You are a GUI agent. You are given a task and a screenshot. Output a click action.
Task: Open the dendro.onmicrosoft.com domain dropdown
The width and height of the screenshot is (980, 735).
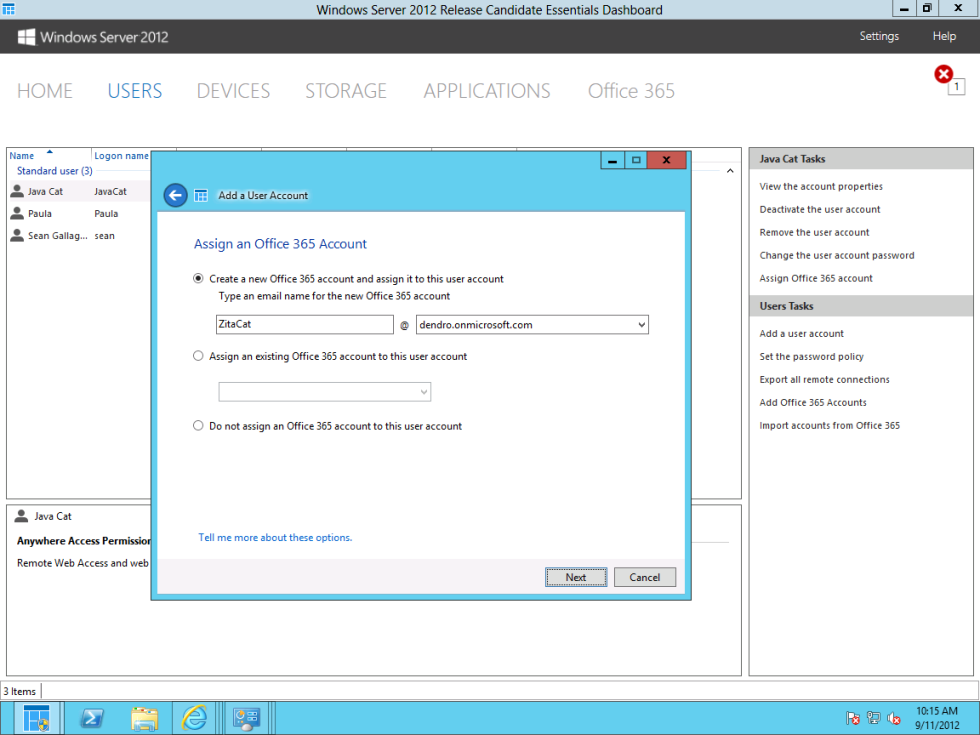pyautogui.click(x=640, y=324)
